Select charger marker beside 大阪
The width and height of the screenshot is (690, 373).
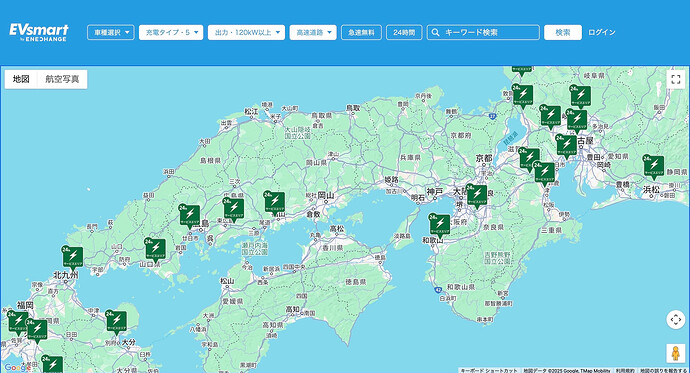(477, 196)
